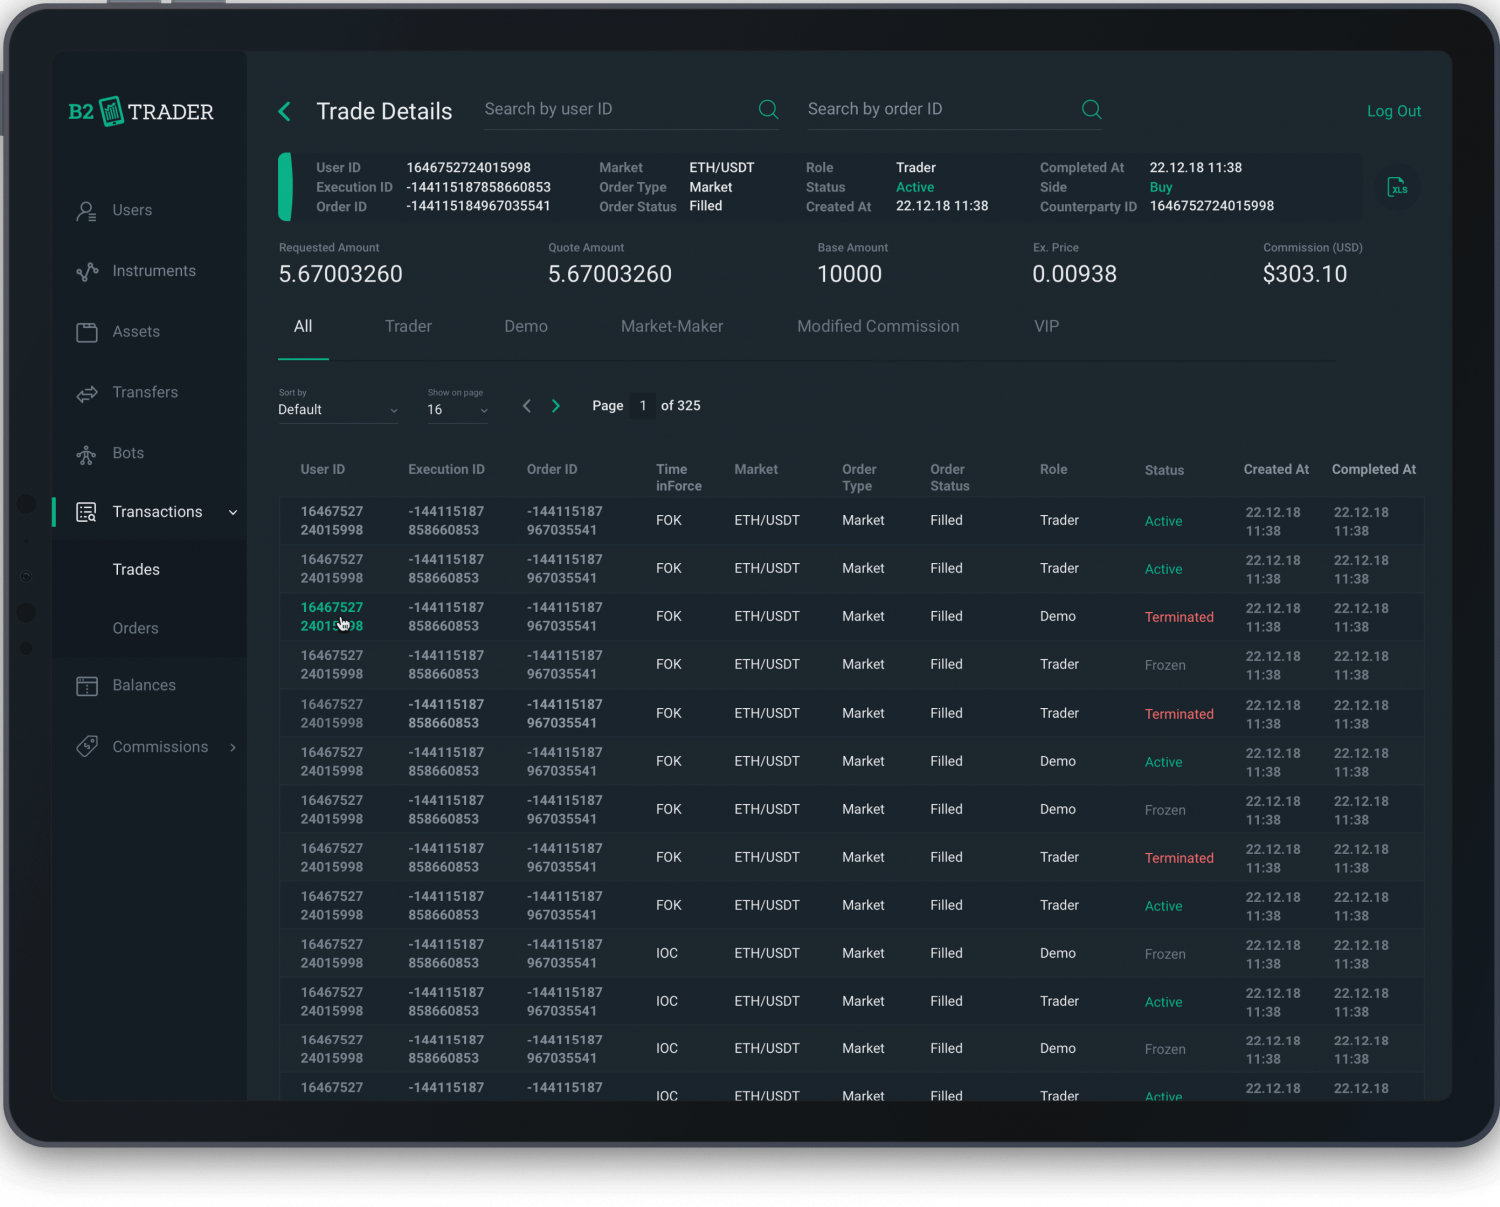Viewport: 1500px width, 1207px height.
Task: Export trade details with the XLS icon
Action: pyautogui.click(x=1399, y=187)
